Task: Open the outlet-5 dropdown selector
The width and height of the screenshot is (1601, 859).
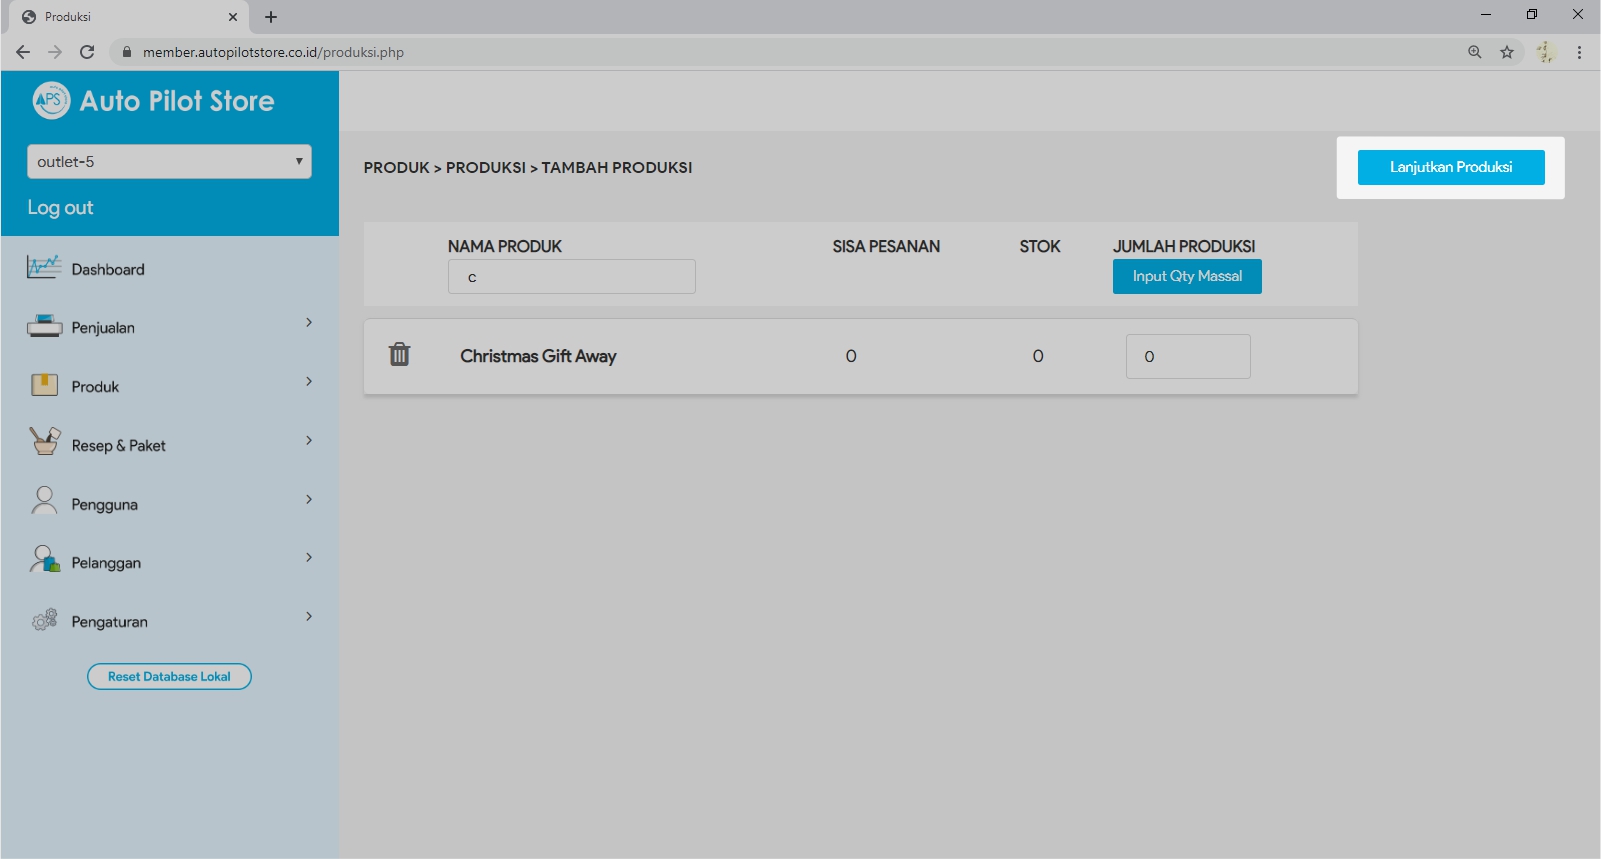Action: [169, 162]
